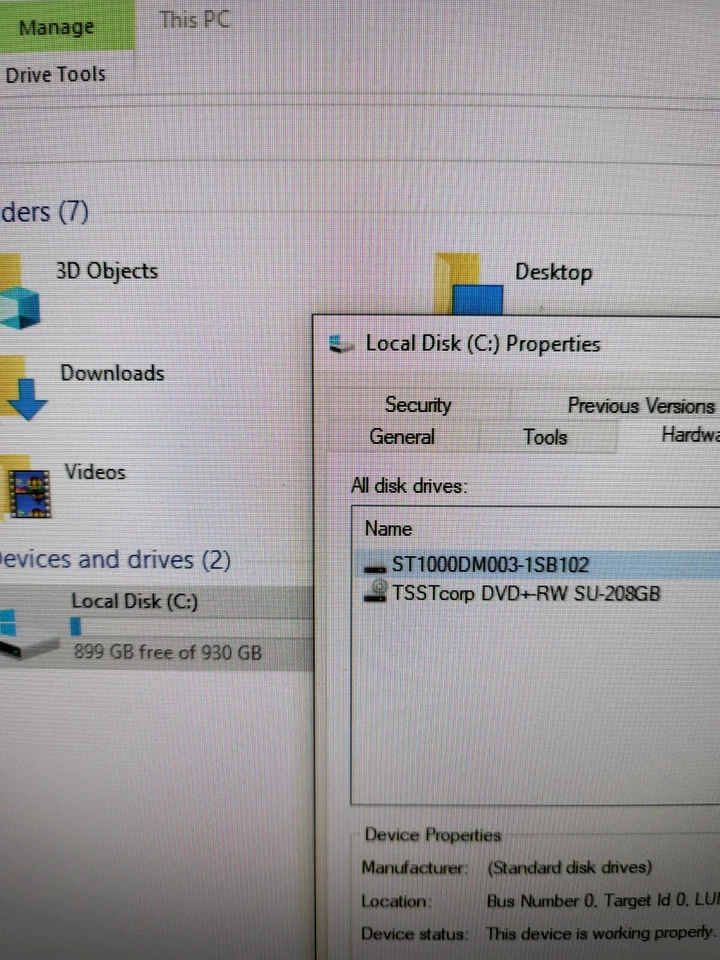Click the Name column header

388,529
